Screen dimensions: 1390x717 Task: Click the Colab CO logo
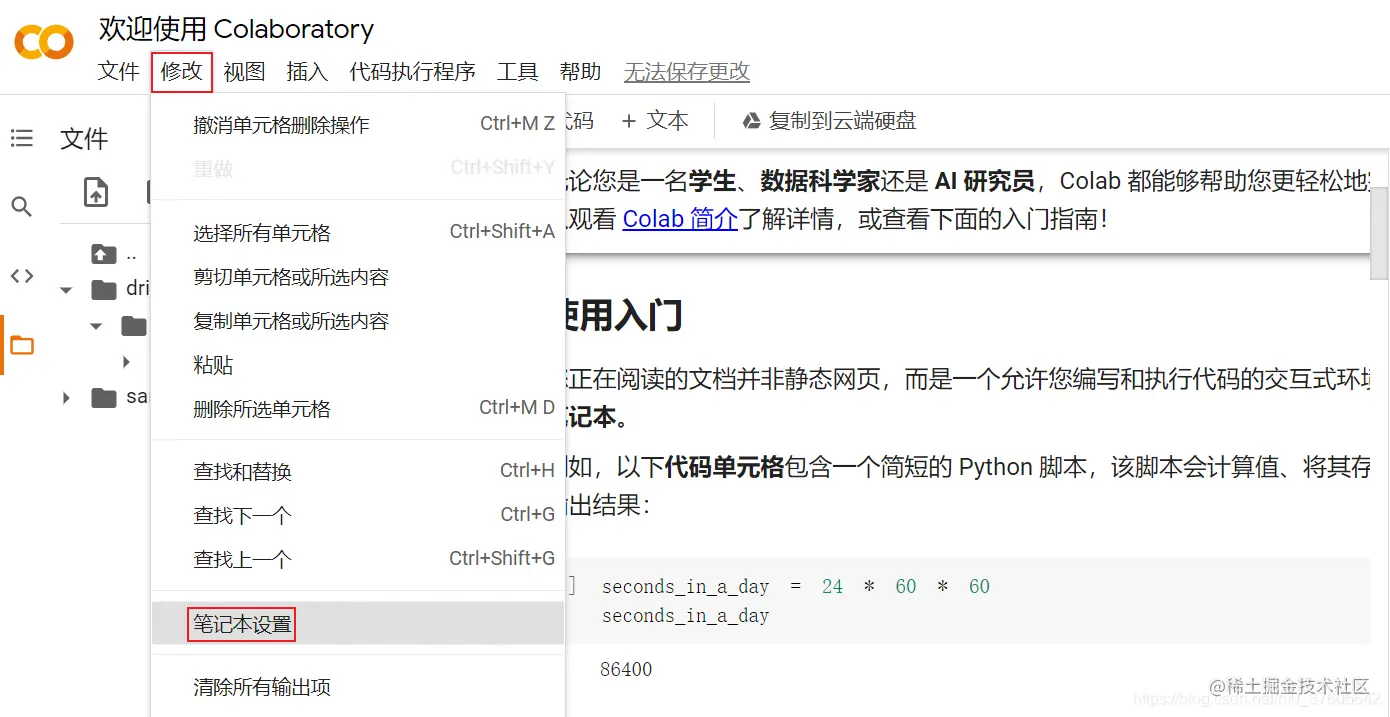click(44, 42)
